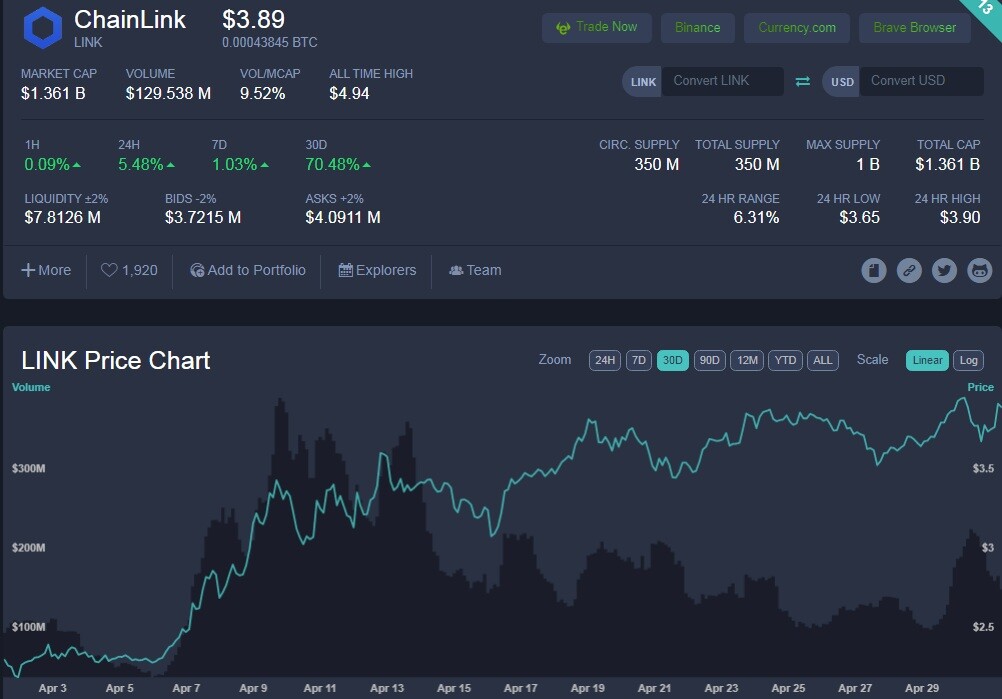Expand the More options

tap(46, 270)
